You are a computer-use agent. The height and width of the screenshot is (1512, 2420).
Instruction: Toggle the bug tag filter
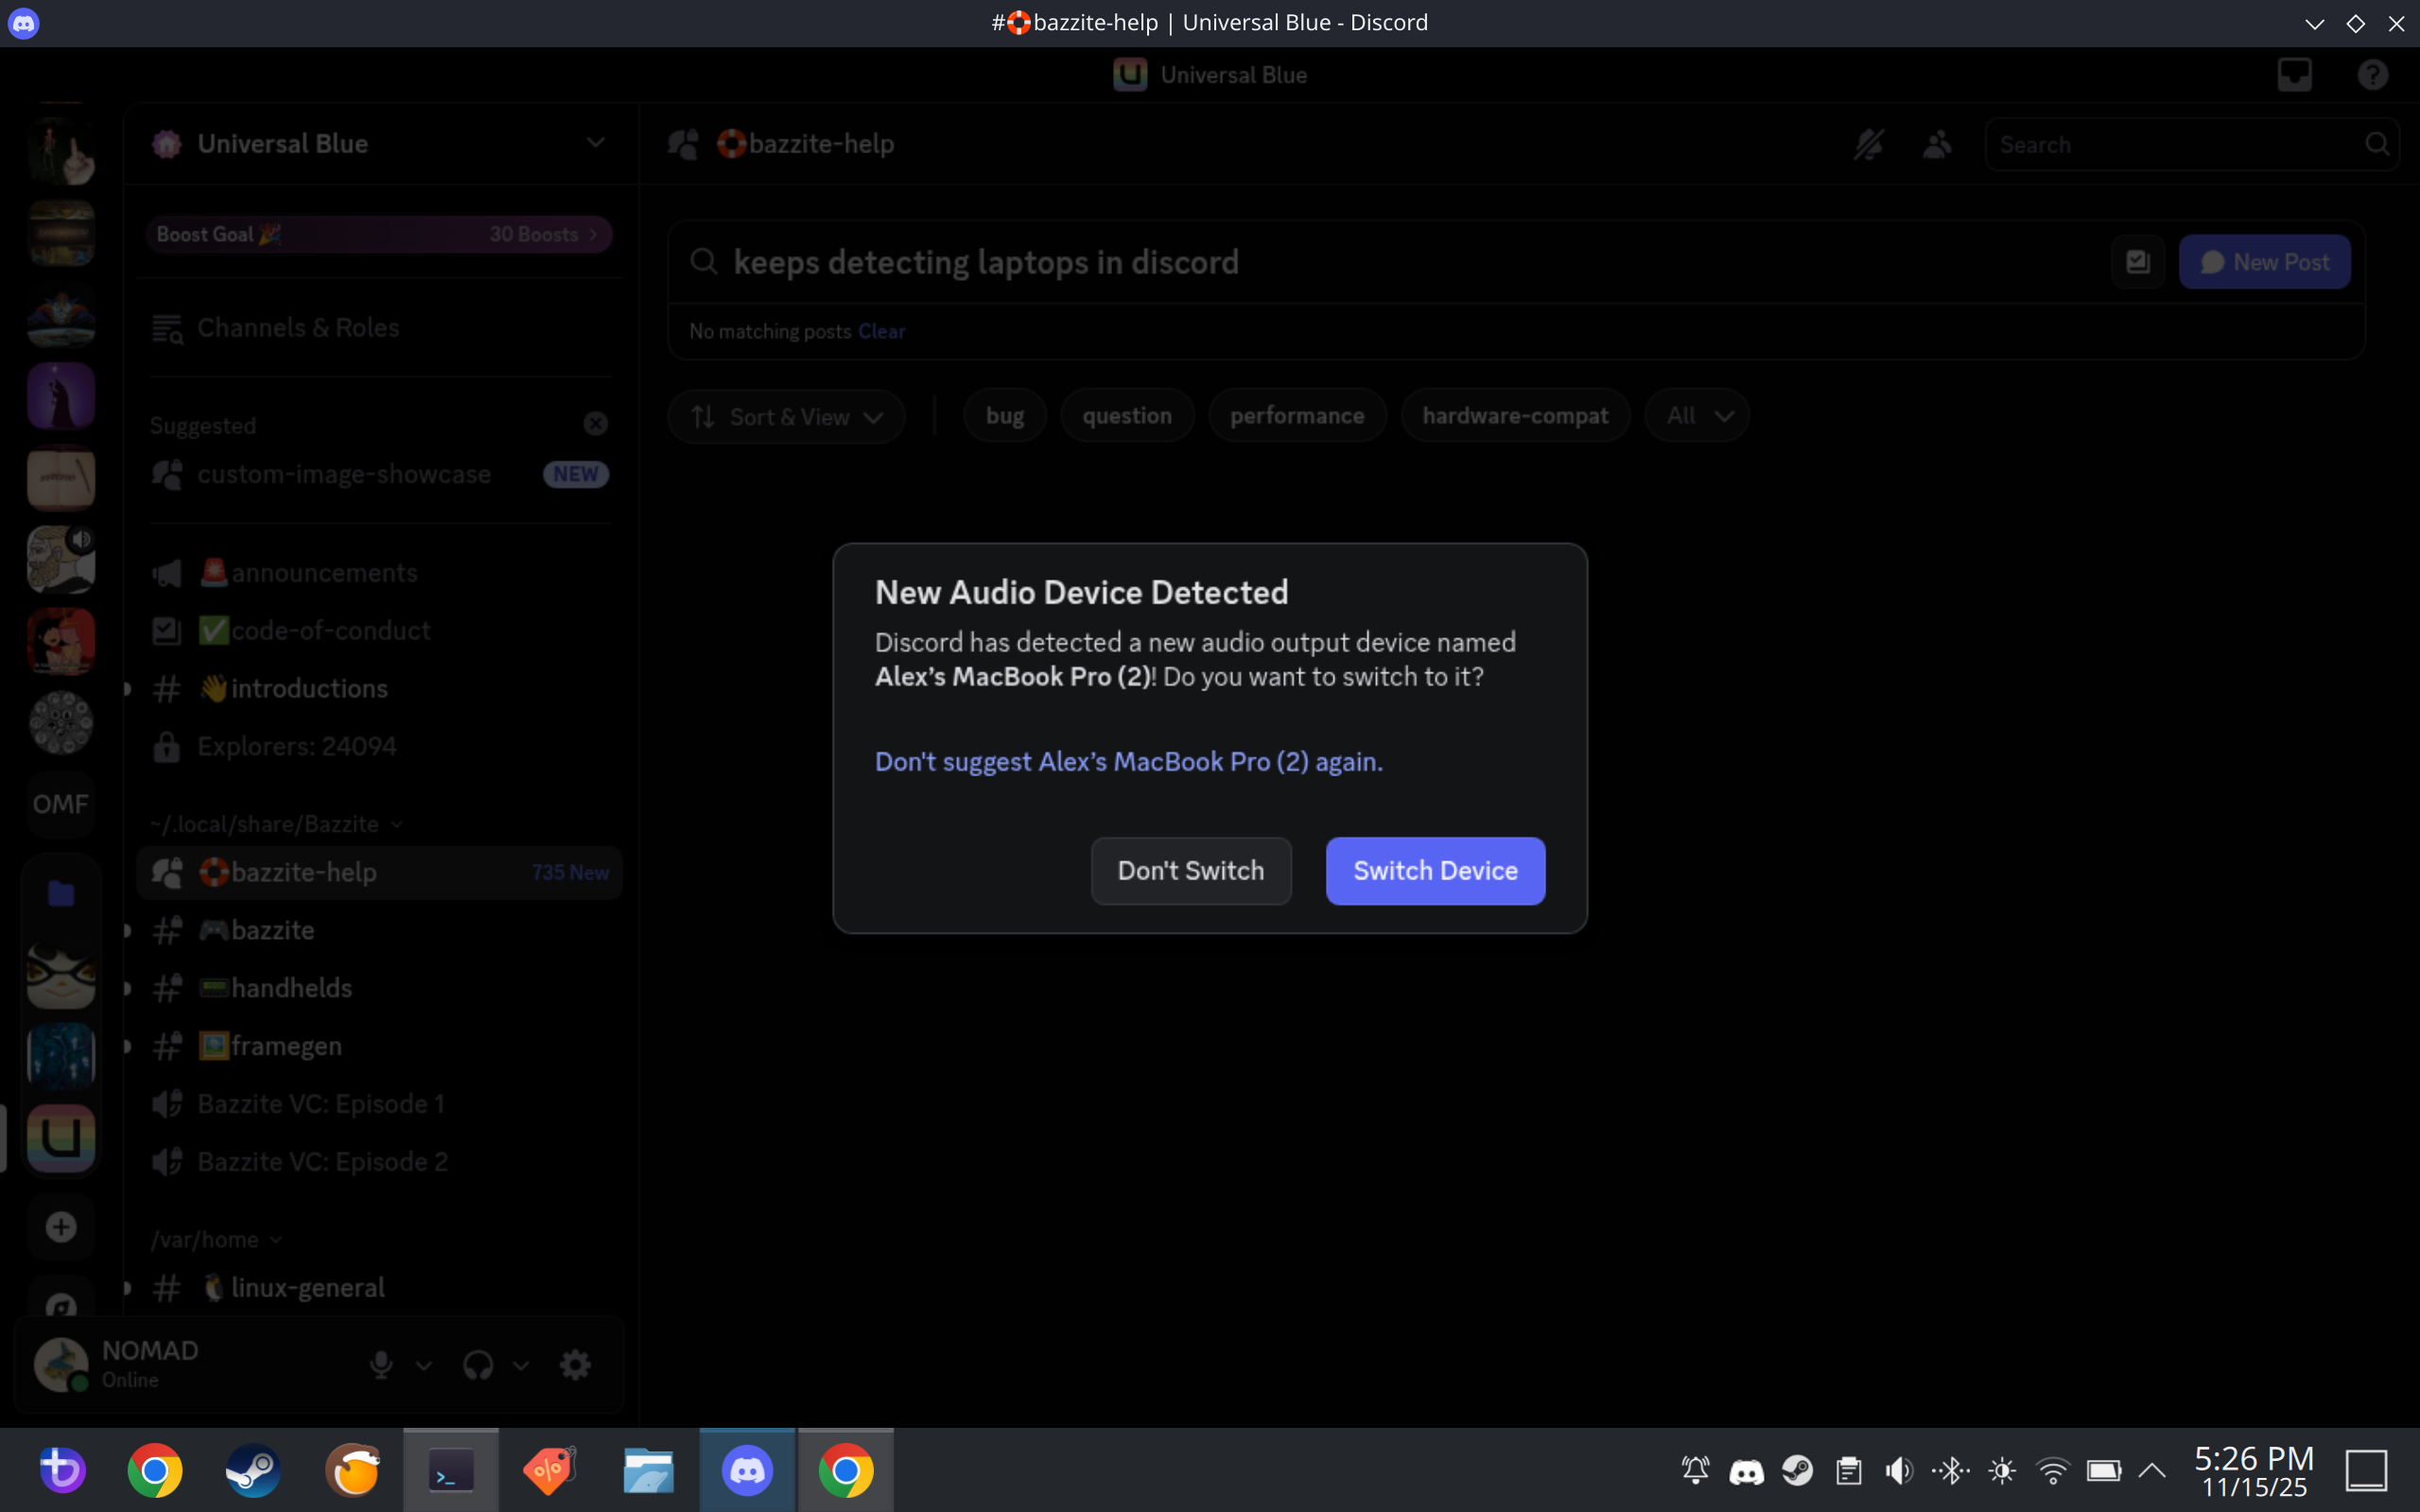point(1004,415)
